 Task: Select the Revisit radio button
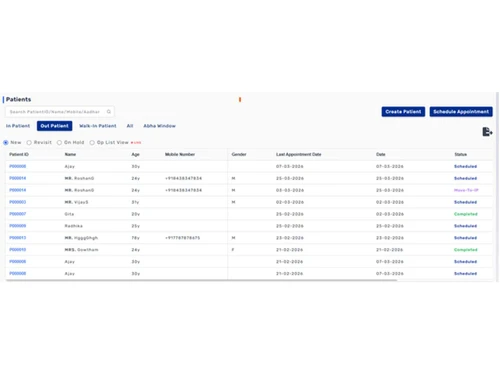coord(29,142)
